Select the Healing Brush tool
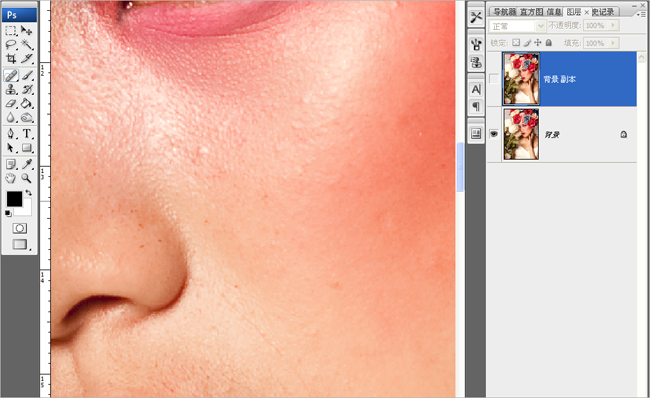650x398 pixels. 11,75
